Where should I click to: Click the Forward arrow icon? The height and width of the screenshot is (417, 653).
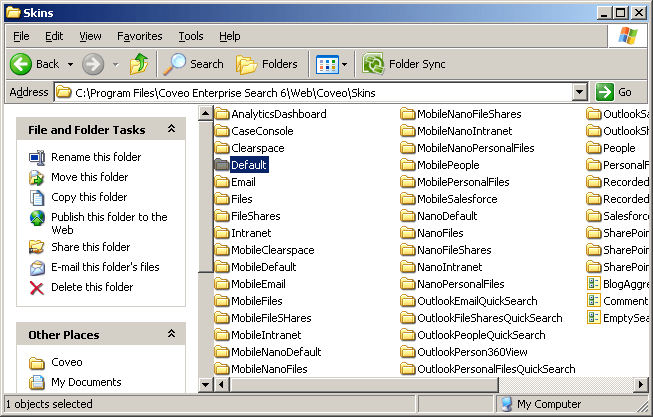pos(93,64)
